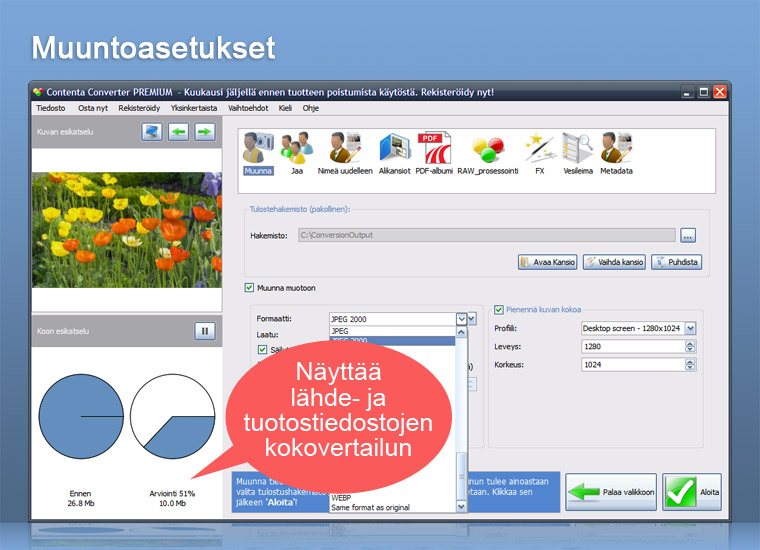Click the Korkeus stepper control

click(690, 365)
